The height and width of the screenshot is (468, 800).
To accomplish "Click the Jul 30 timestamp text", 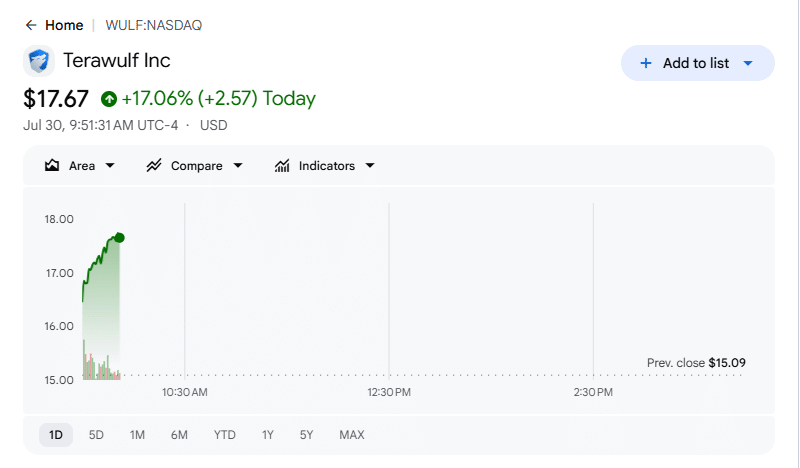I will [x=101, y=125].
